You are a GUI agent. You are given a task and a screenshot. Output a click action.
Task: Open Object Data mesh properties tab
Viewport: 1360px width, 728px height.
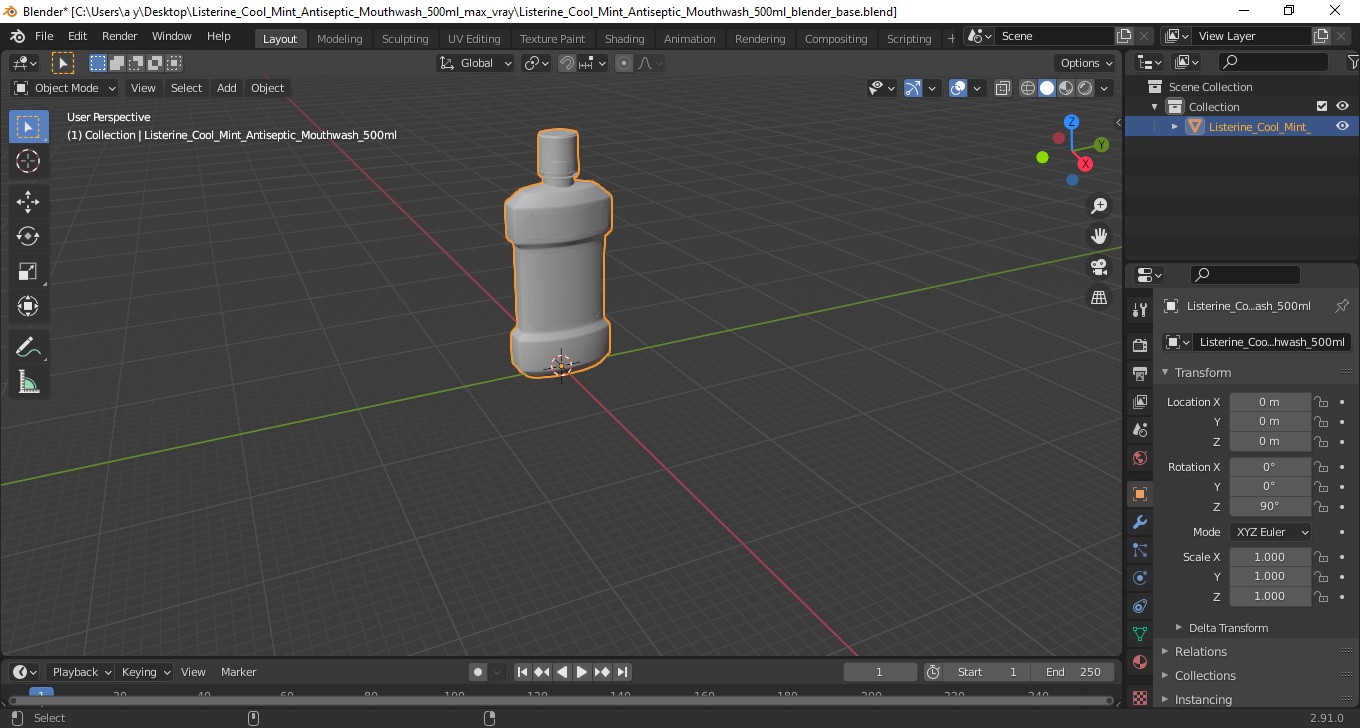click(x=1139, y=634)
